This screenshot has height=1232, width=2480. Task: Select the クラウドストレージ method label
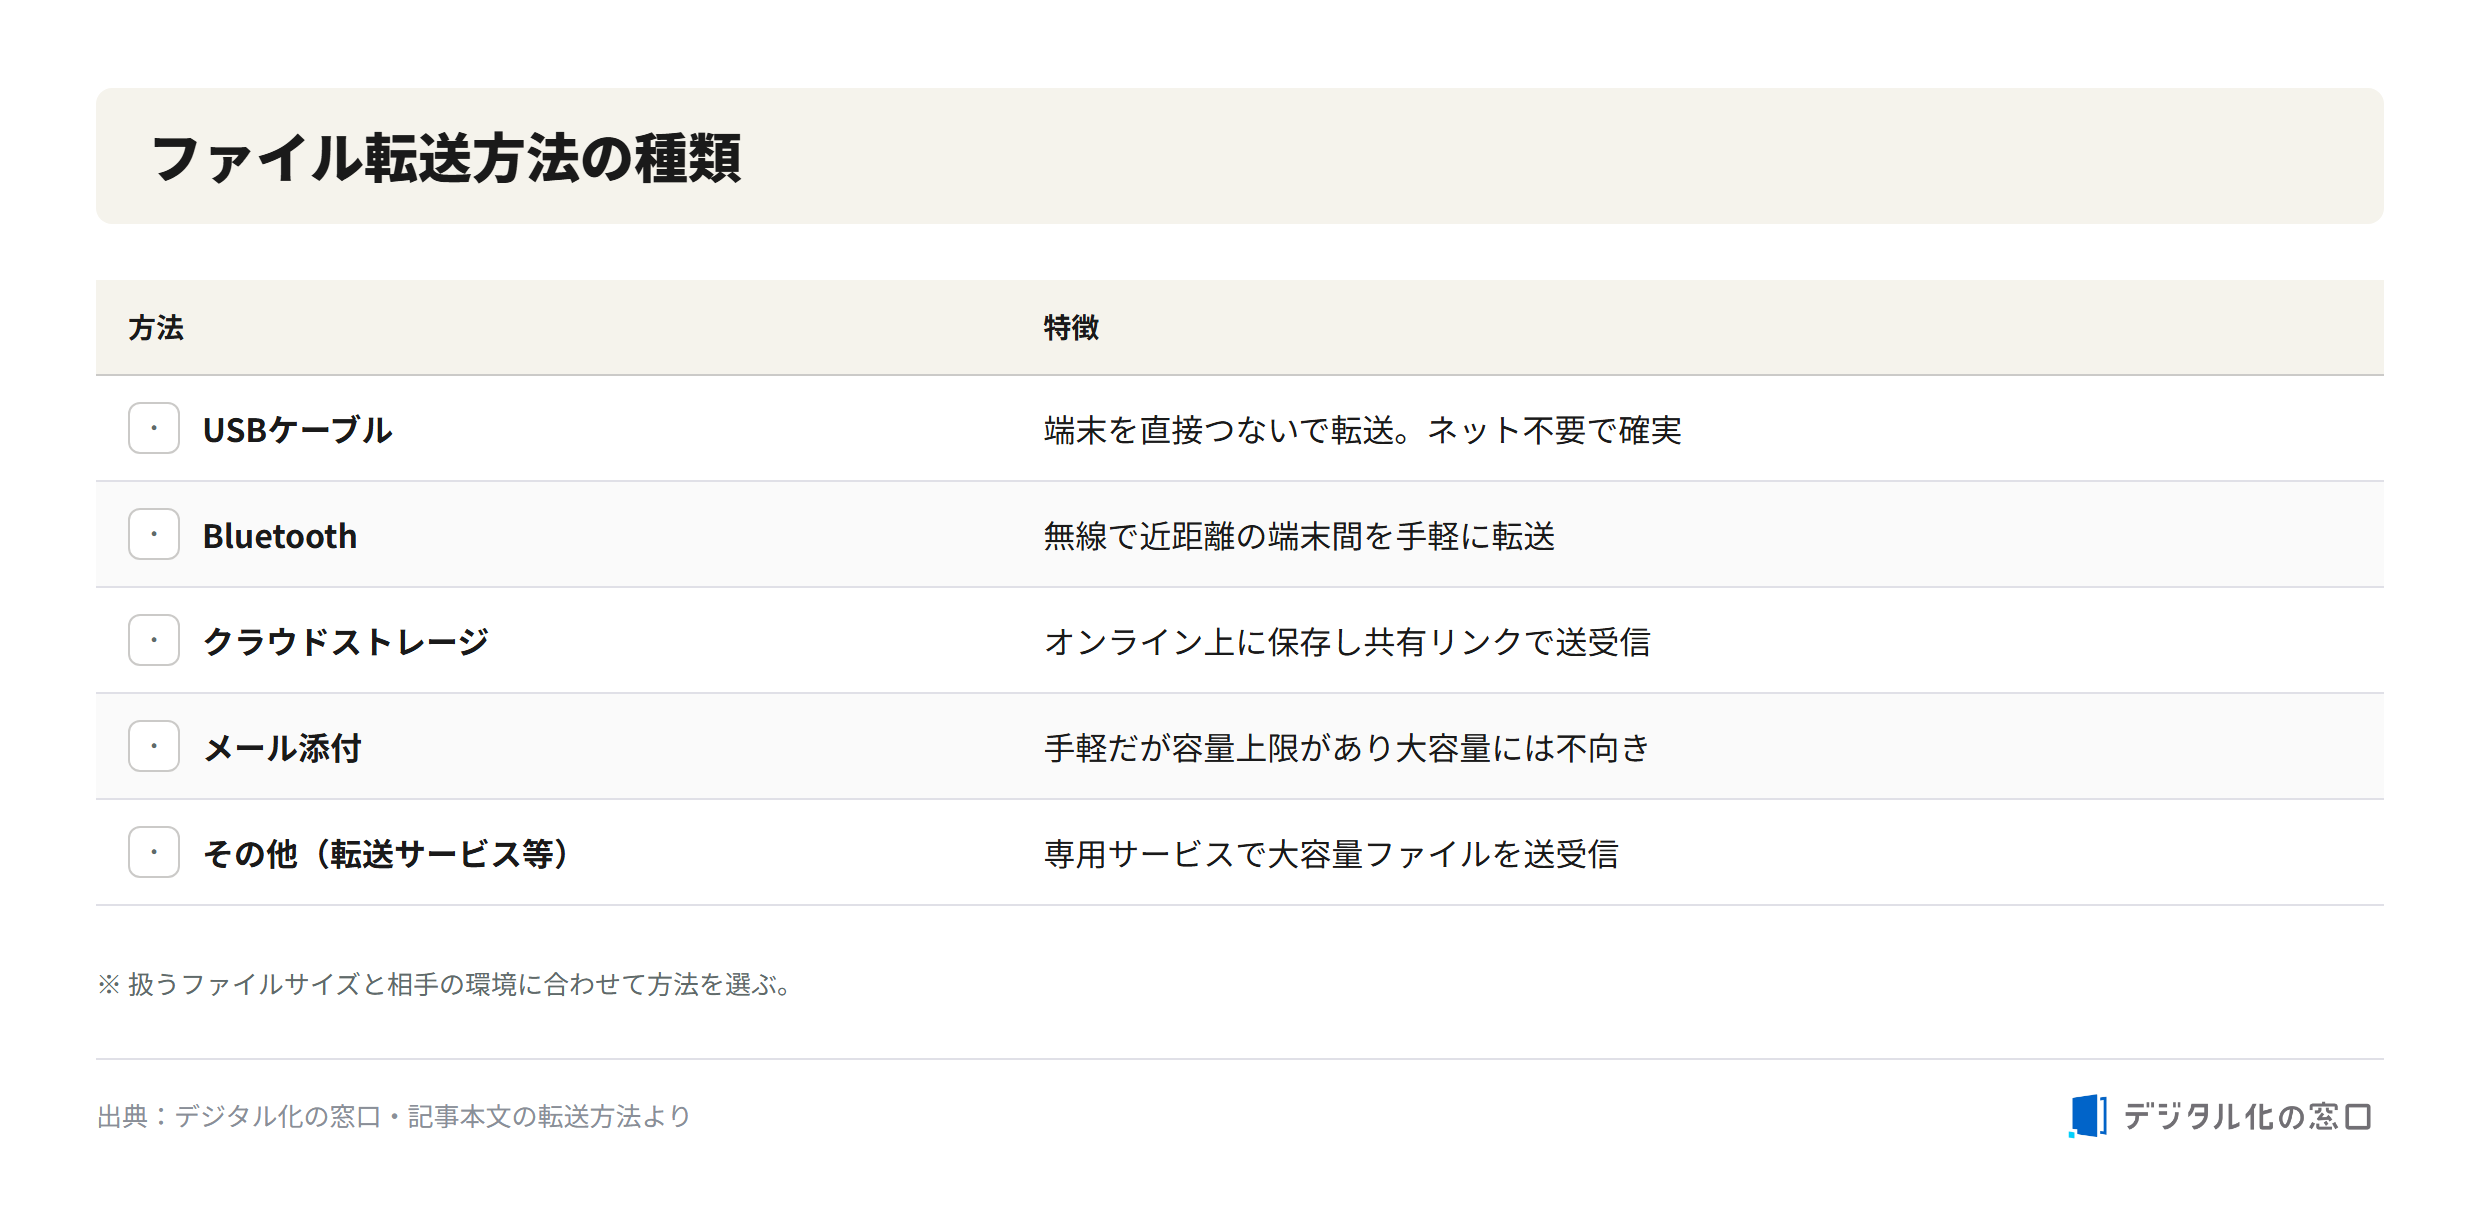coord(346,642)
